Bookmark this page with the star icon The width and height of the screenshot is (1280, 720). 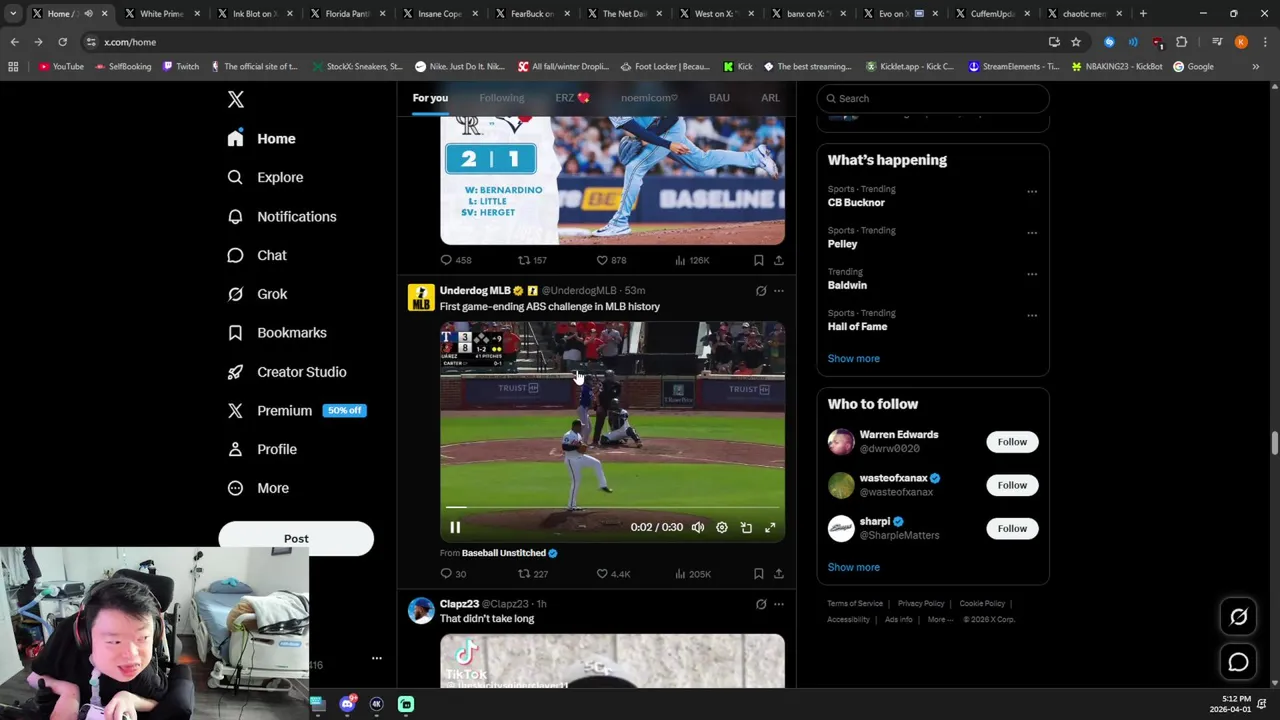(1076, 42)
